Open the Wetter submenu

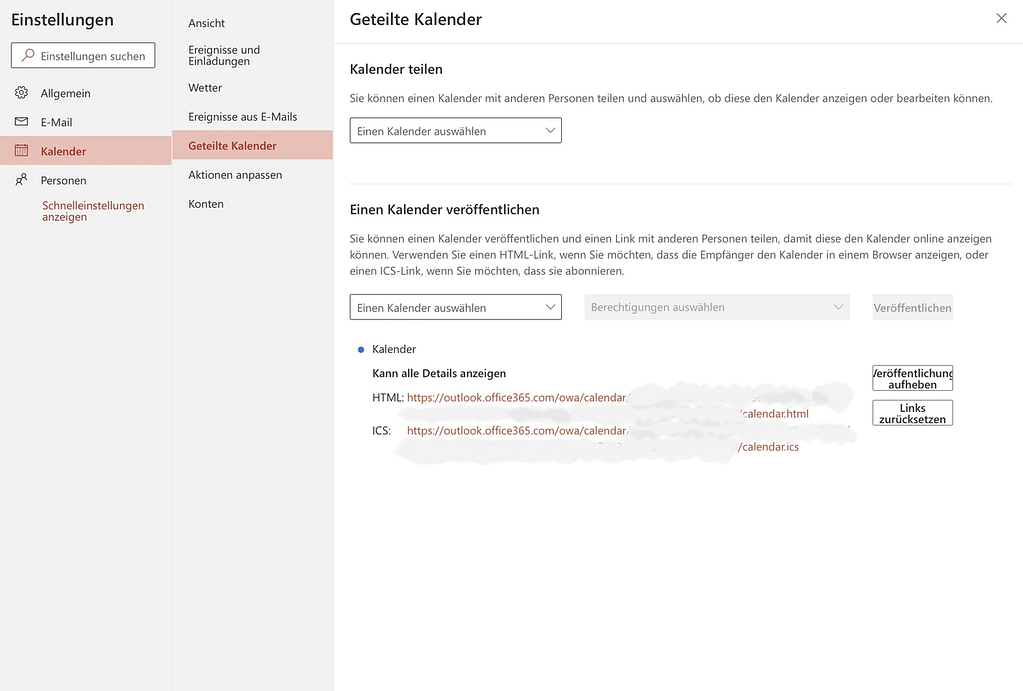point(252,87)
